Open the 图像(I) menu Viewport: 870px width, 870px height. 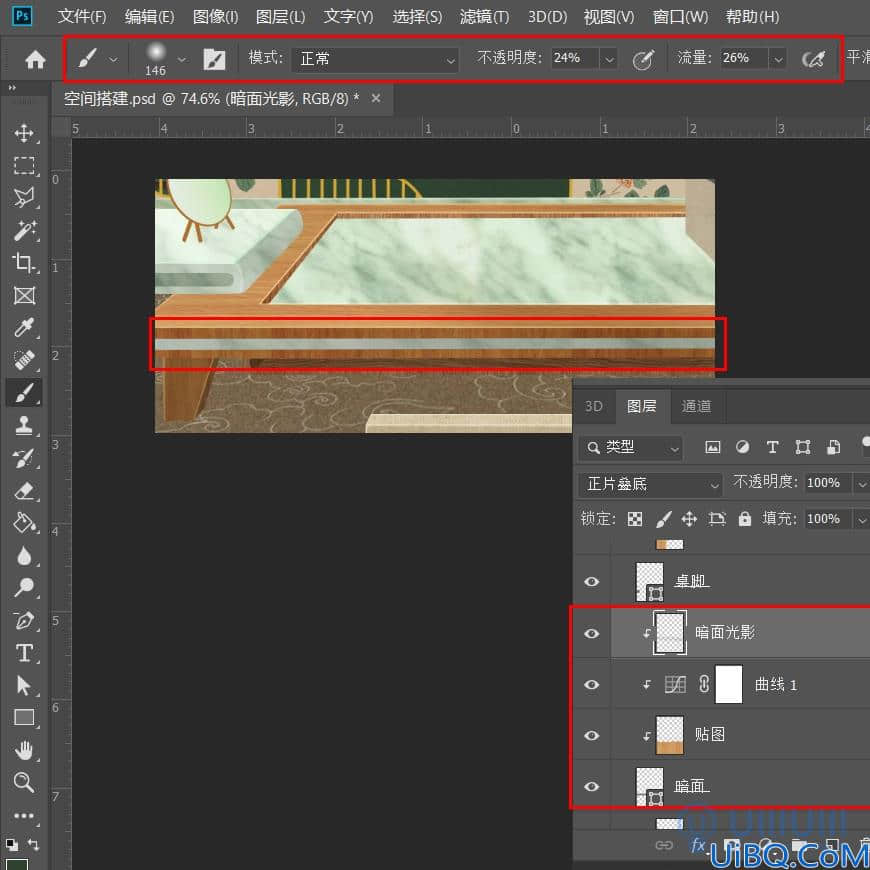point(215,17)
